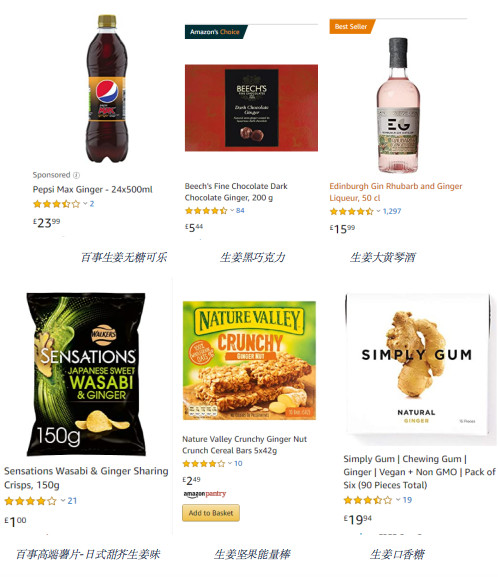Click the Pepsi Max Ginger star rating
The height and width of the screenshot is (577, 498).
pyautogui.click(x=56, y=204)
